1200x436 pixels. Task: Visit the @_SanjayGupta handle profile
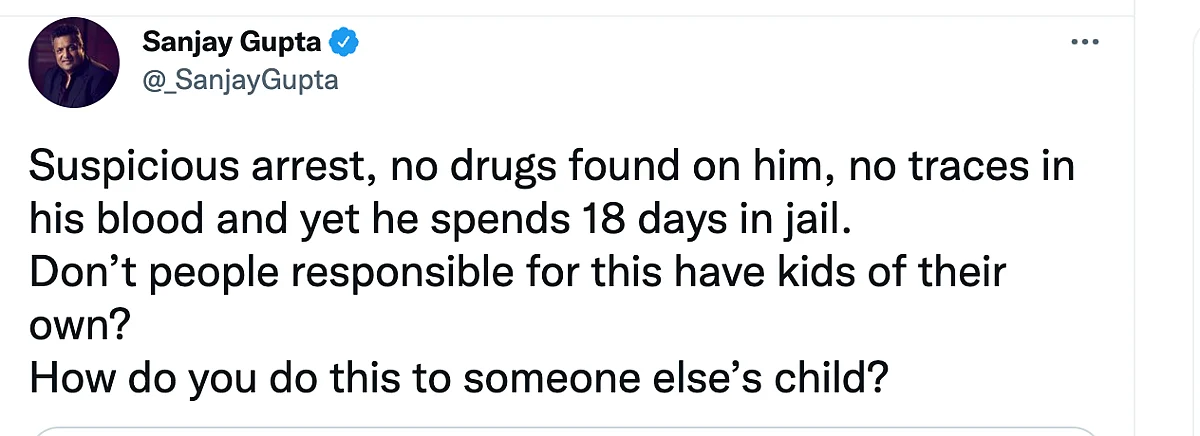pyautogui.click(x=240, y=81)
